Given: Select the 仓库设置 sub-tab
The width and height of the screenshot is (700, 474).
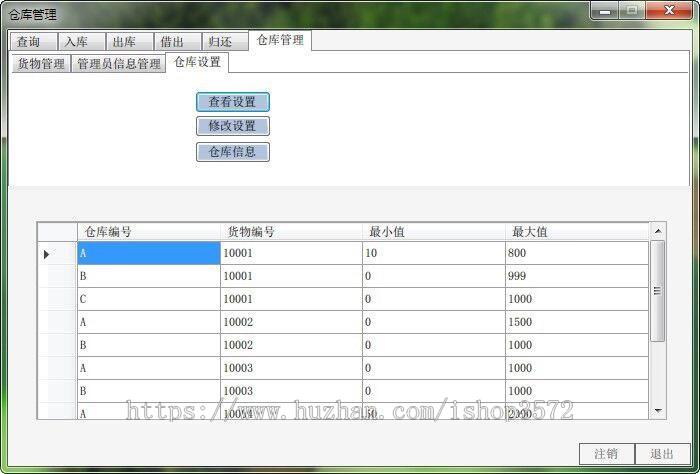Looking at the screenshot, I should (x=197, y=62).
